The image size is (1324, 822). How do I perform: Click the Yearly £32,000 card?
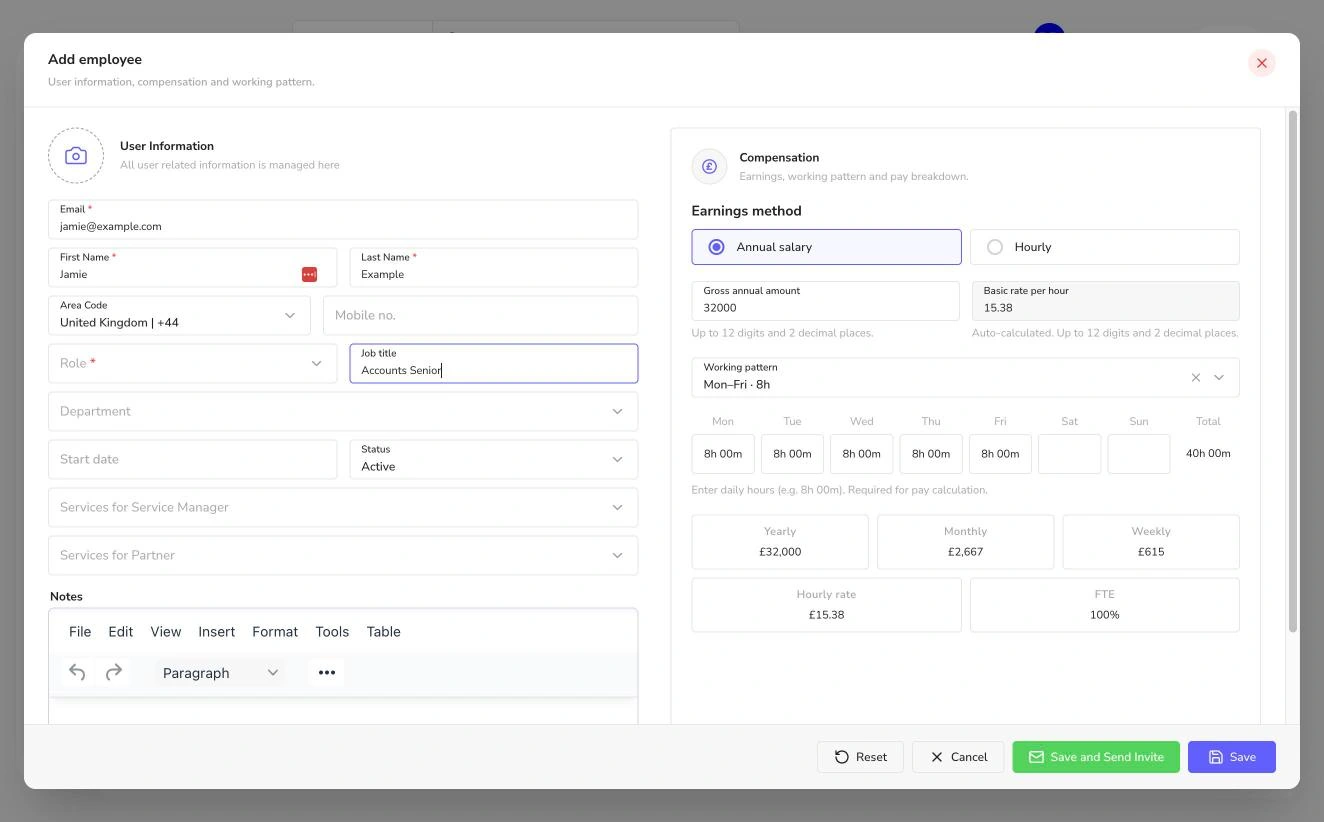(780, 542)
